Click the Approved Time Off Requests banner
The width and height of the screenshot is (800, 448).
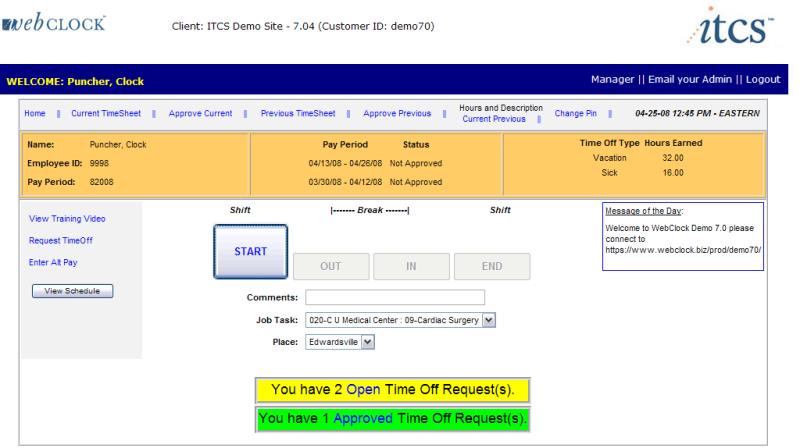coord(392,418)
